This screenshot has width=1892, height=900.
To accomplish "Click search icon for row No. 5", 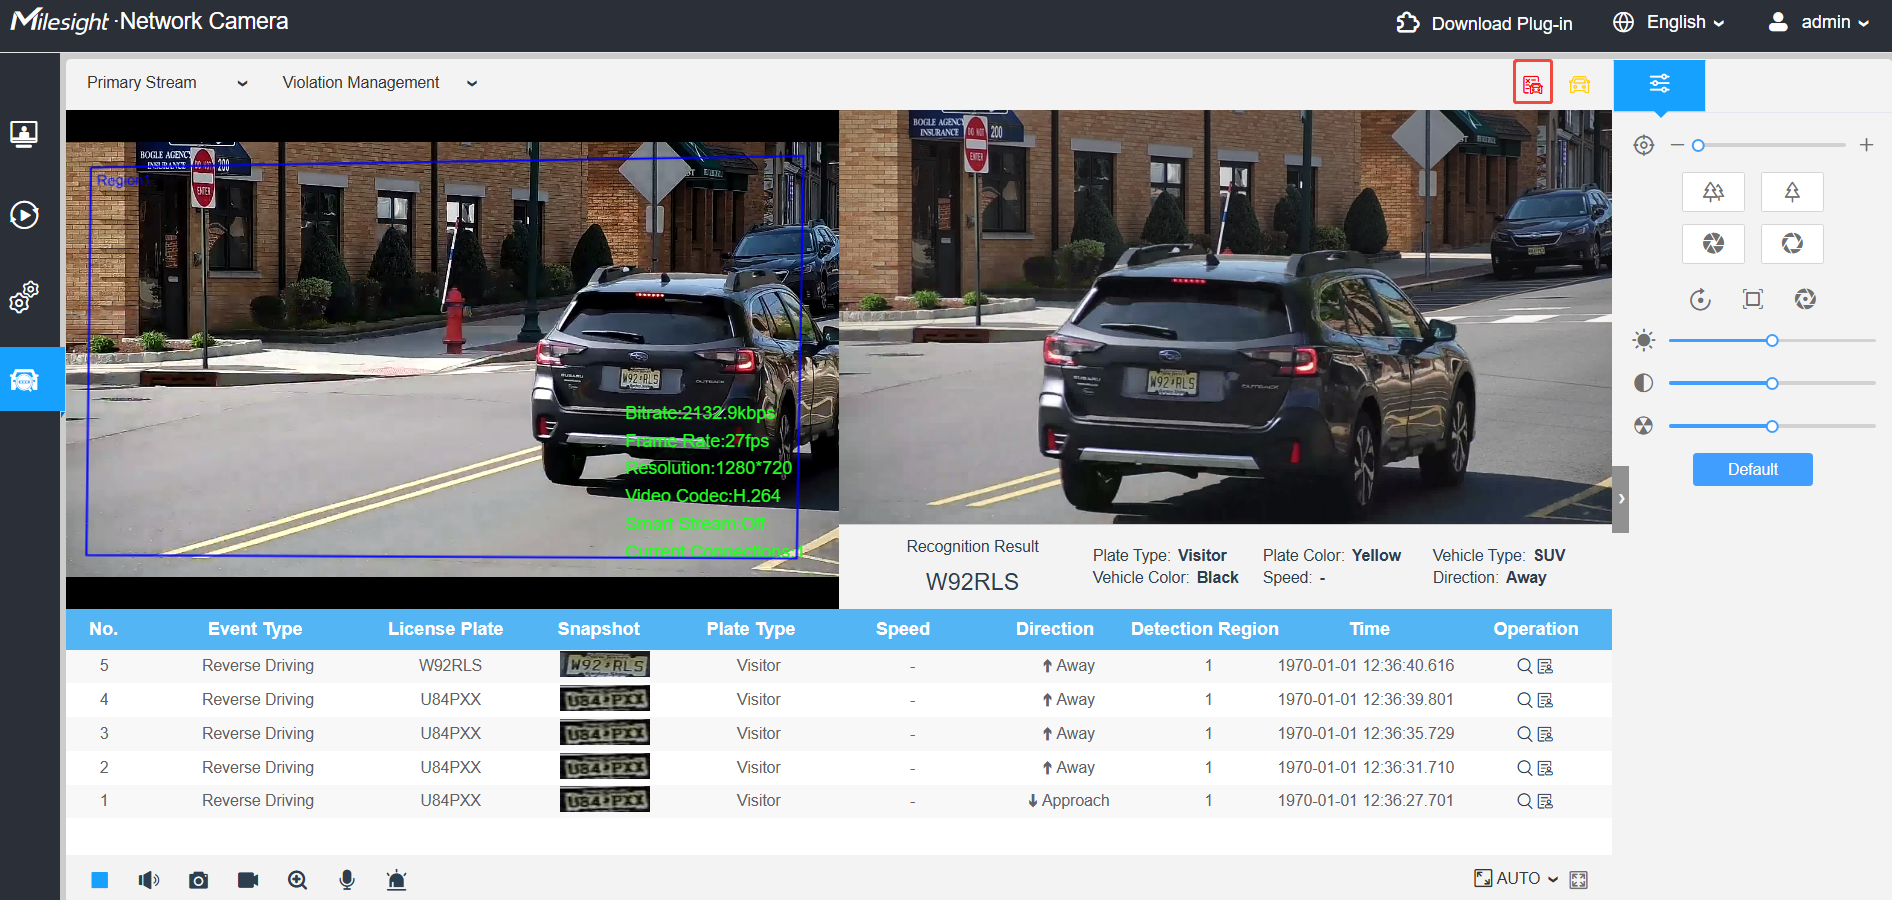I will tap(1525, 666).
